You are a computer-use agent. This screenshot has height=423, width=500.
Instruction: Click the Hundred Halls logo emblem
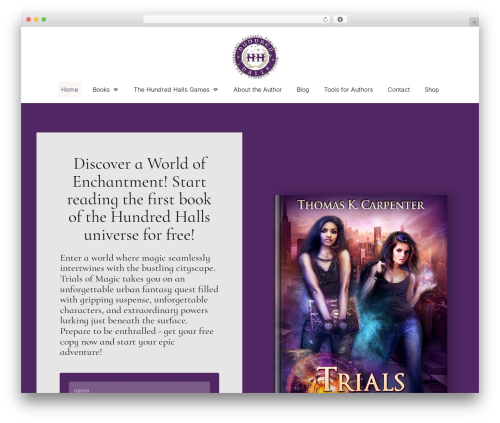click(x=256, y=57)
